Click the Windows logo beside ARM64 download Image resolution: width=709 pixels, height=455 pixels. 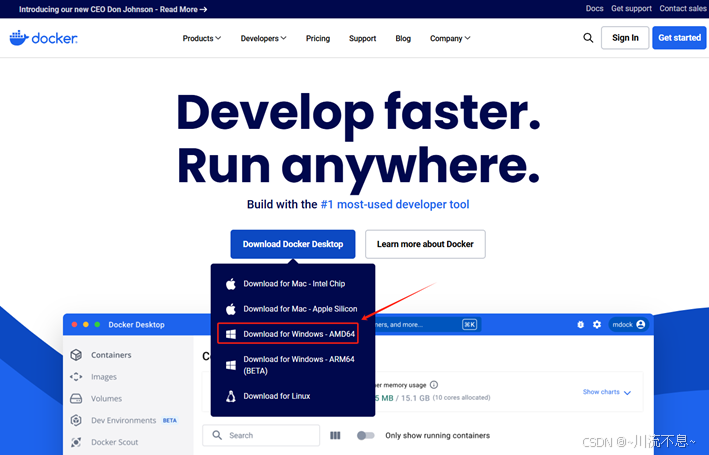pos(231,365)
